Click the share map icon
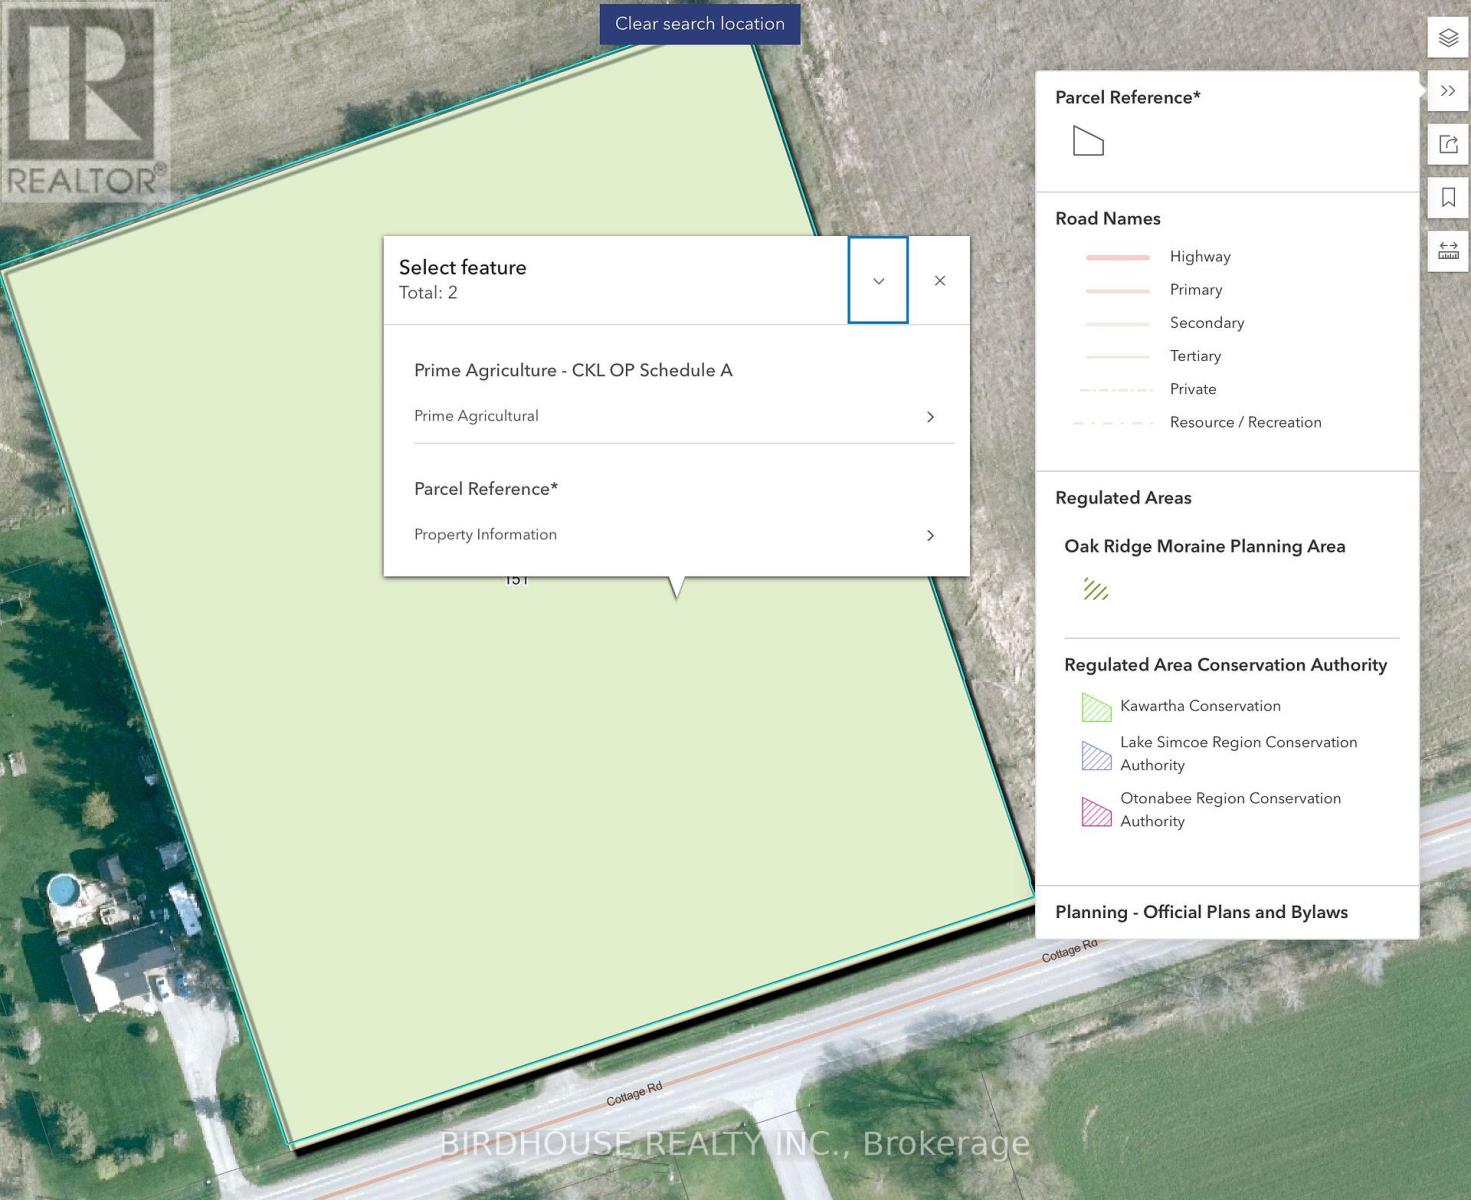 (x=1448, y=144)
